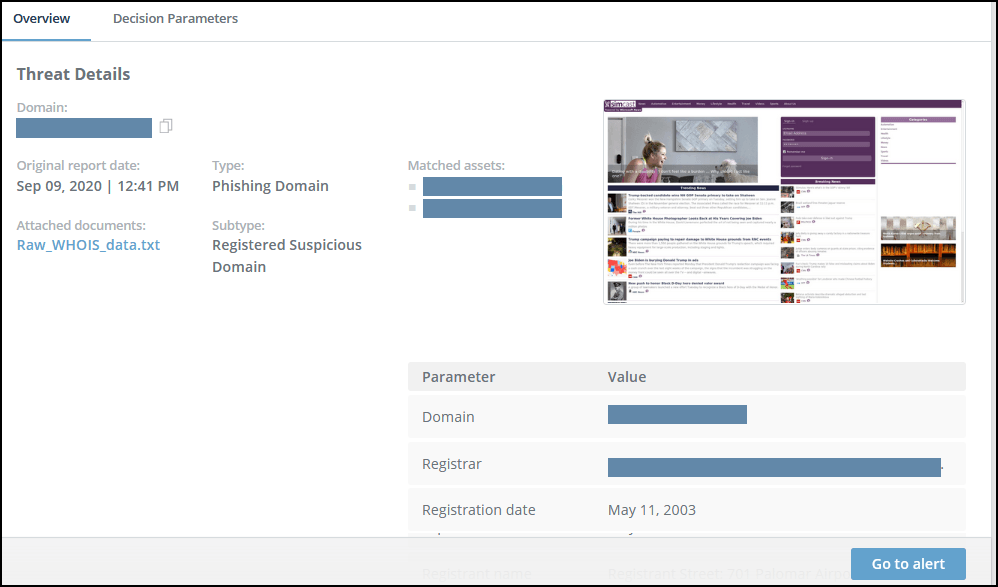Click the Value column header
The height and width of the screenshot is (587, 998).
tap(627, 377)
